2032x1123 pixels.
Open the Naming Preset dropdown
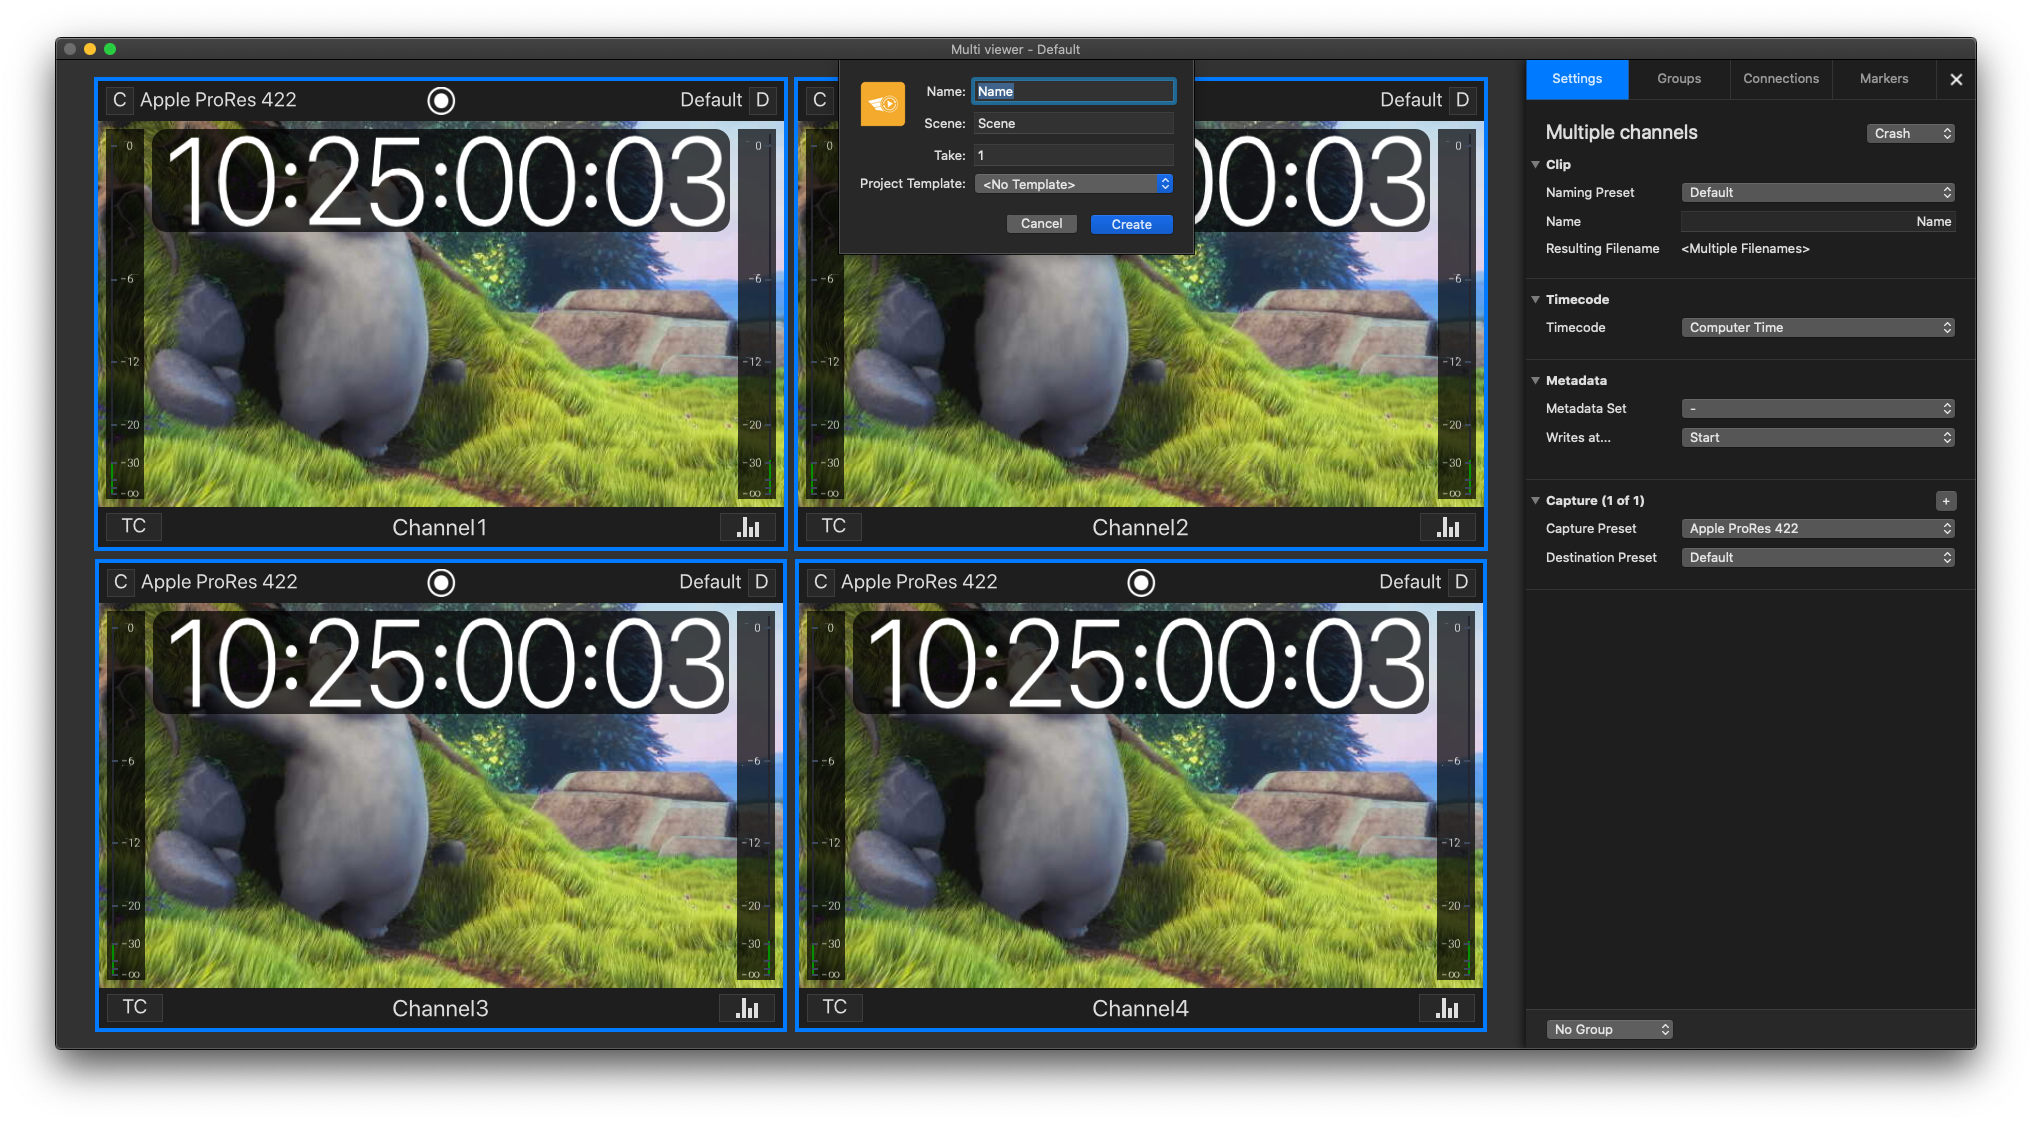click(1818, 193)
